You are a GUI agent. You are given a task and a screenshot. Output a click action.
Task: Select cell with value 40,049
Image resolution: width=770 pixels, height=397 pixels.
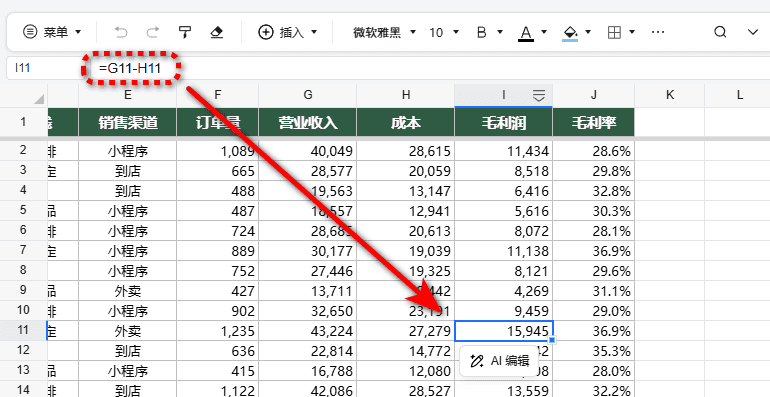click(x=308, y=151)
